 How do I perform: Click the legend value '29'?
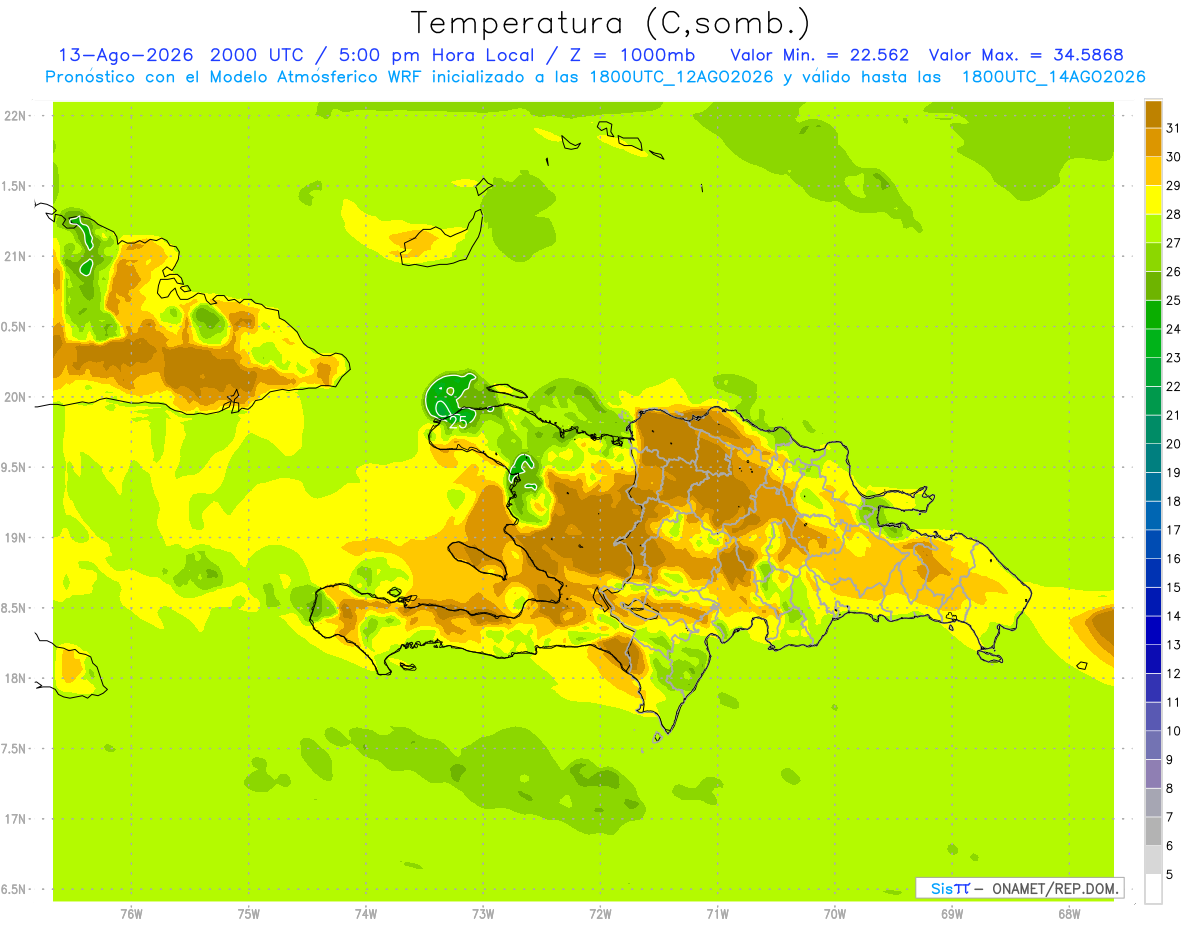coord(1174,185)
